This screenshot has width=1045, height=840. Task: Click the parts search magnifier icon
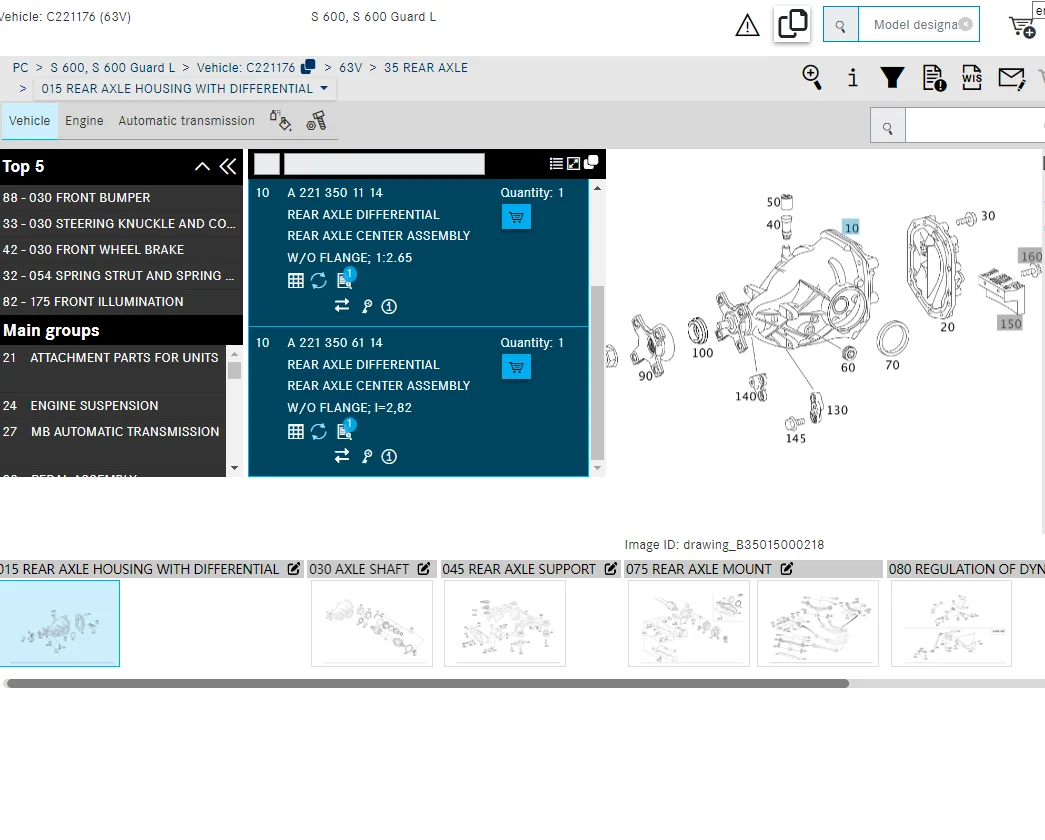click(x=888, y=128)
